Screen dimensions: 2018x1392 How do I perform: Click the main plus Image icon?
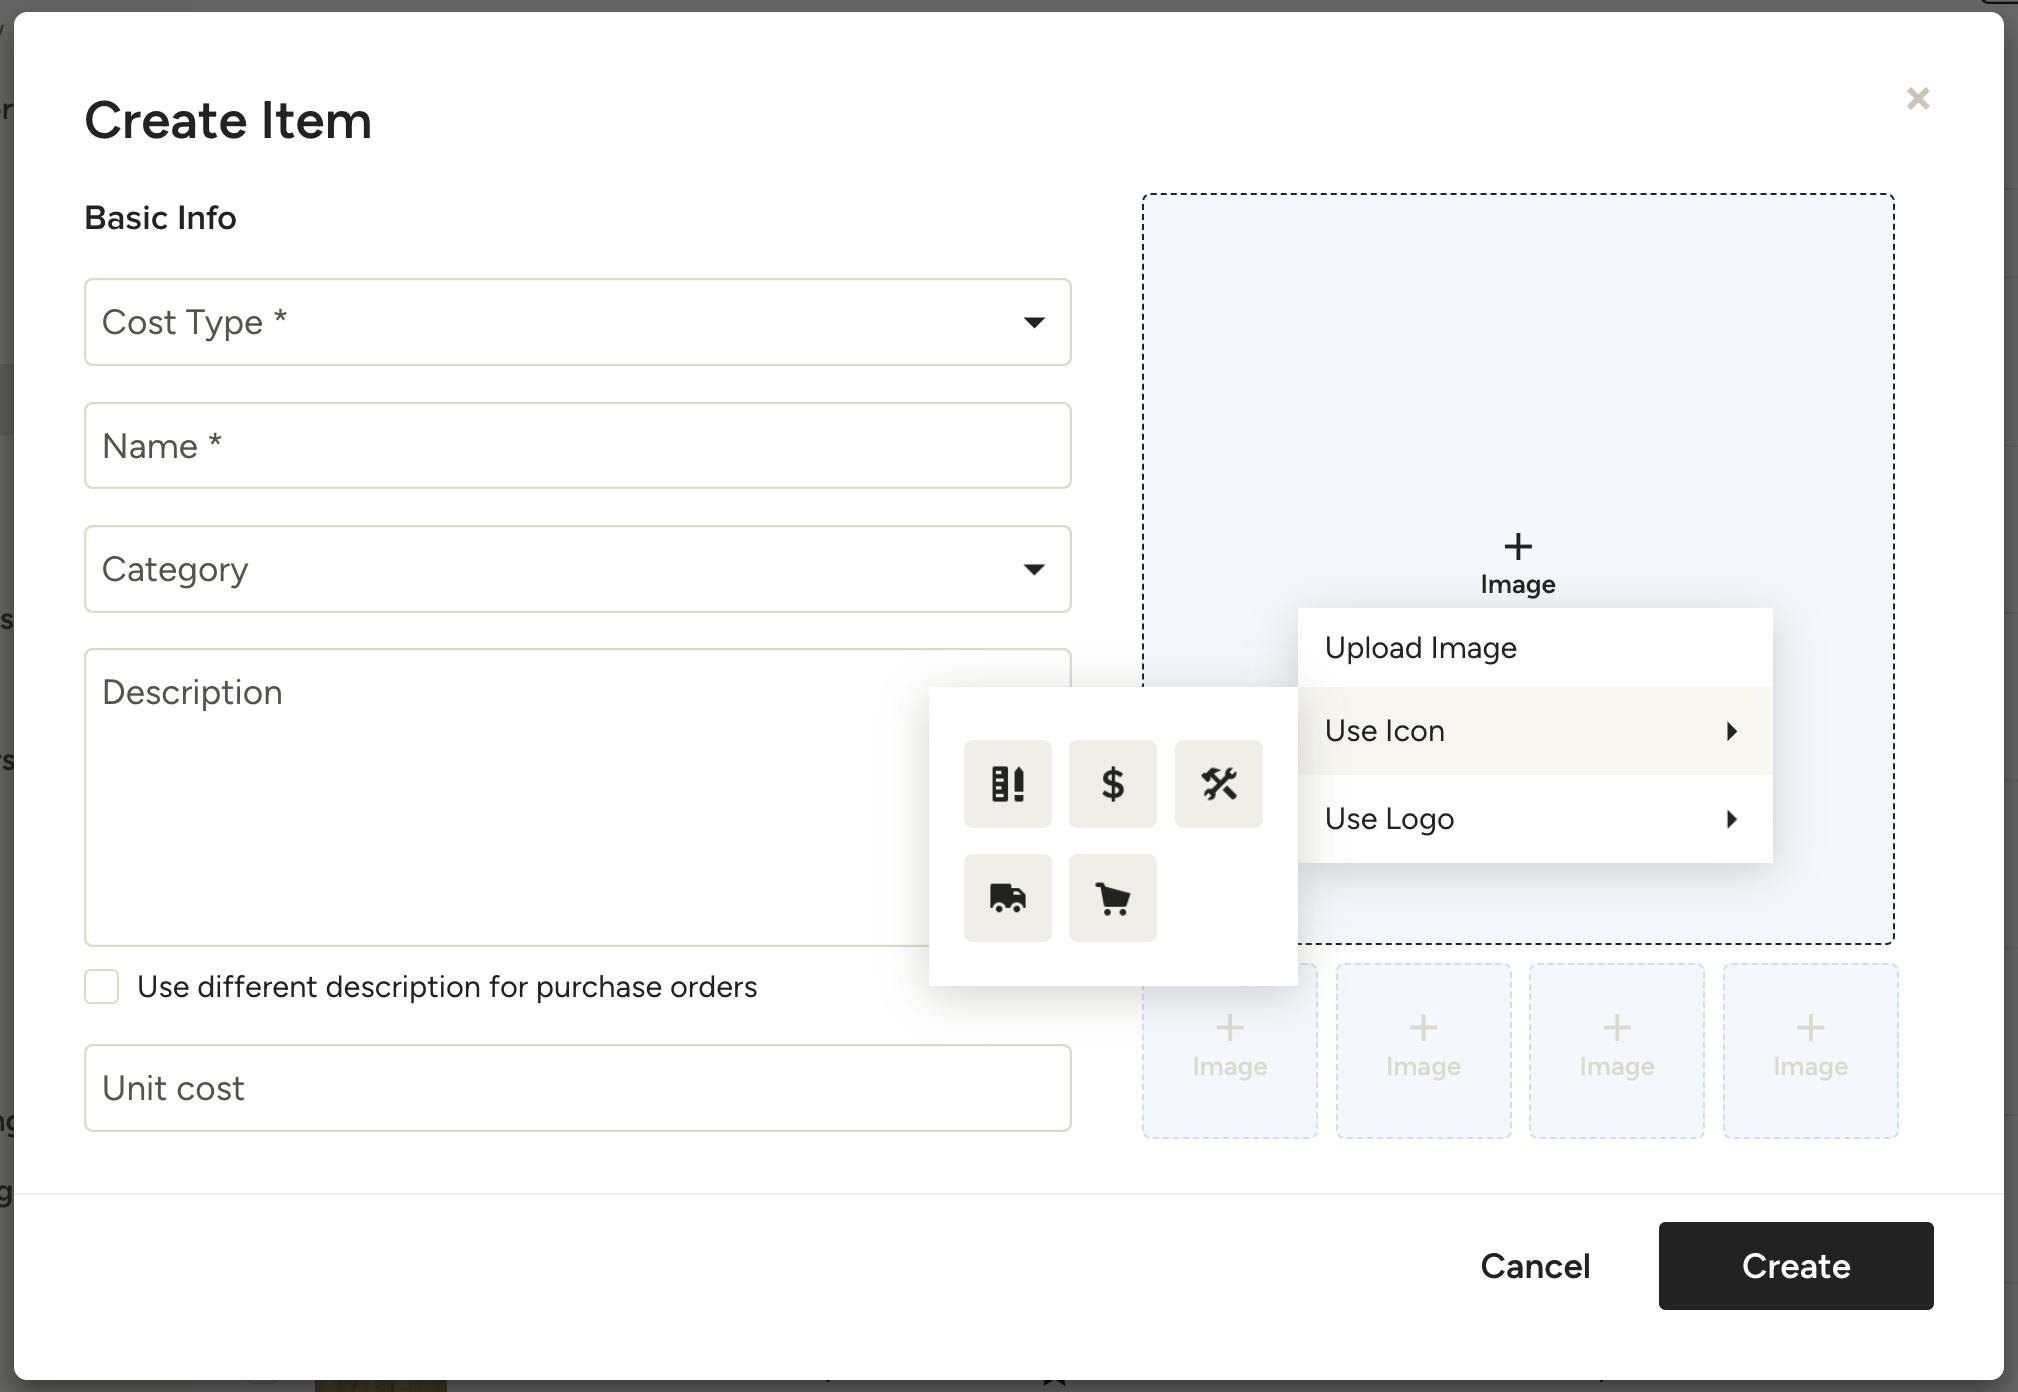[1517, 548]
